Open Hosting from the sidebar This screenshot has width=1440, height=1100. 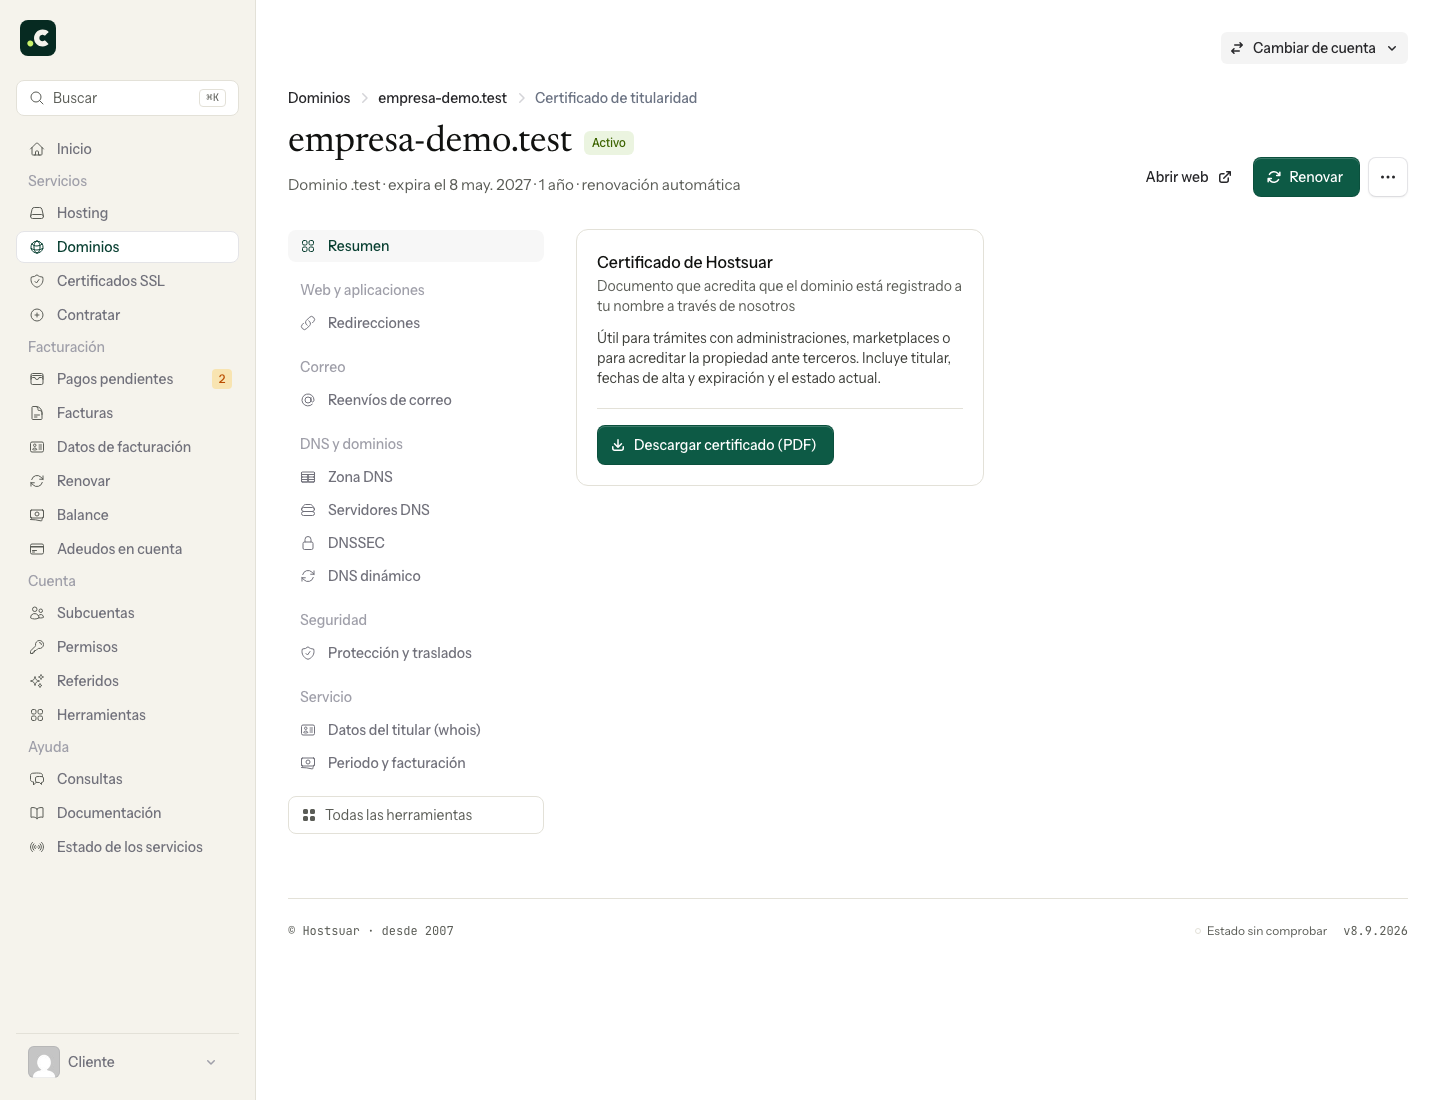click(x=127, y=213)
